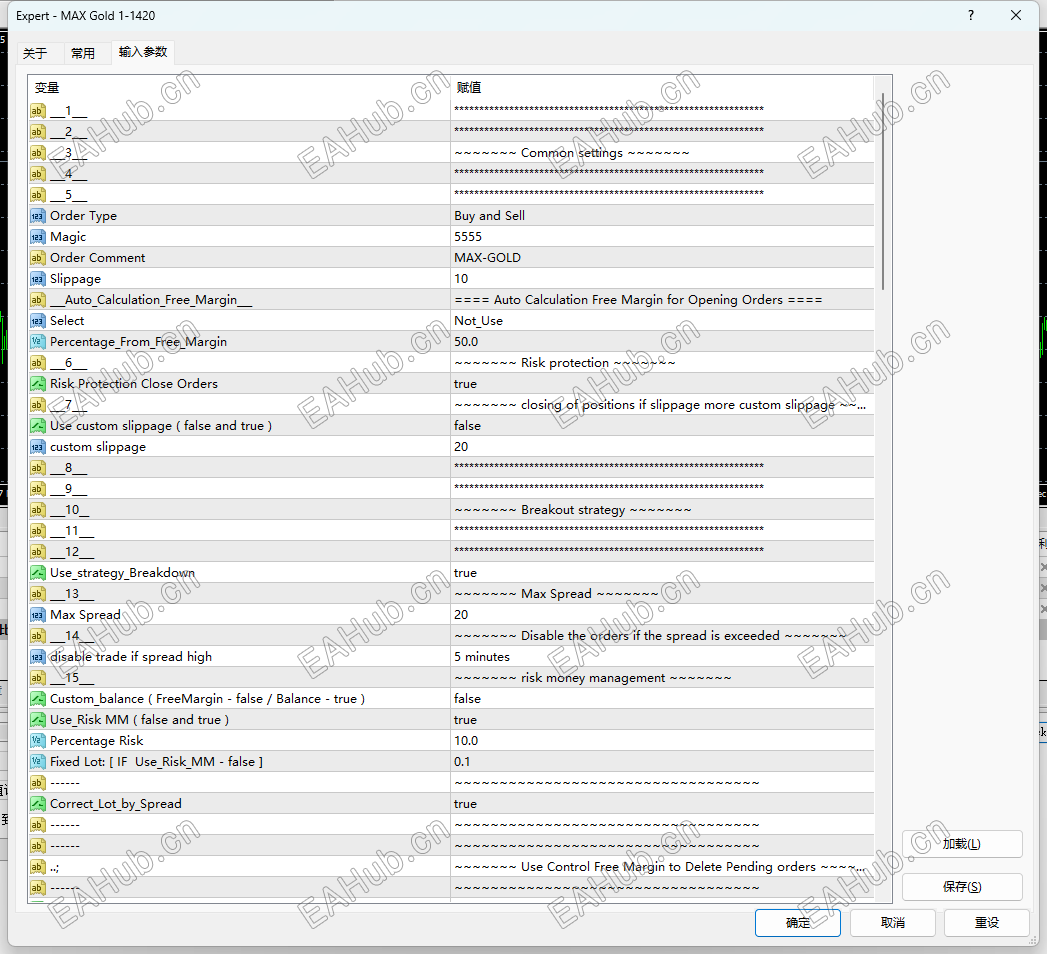
Task: Click the integer icon beside Order Type
Action: [38, 216]
